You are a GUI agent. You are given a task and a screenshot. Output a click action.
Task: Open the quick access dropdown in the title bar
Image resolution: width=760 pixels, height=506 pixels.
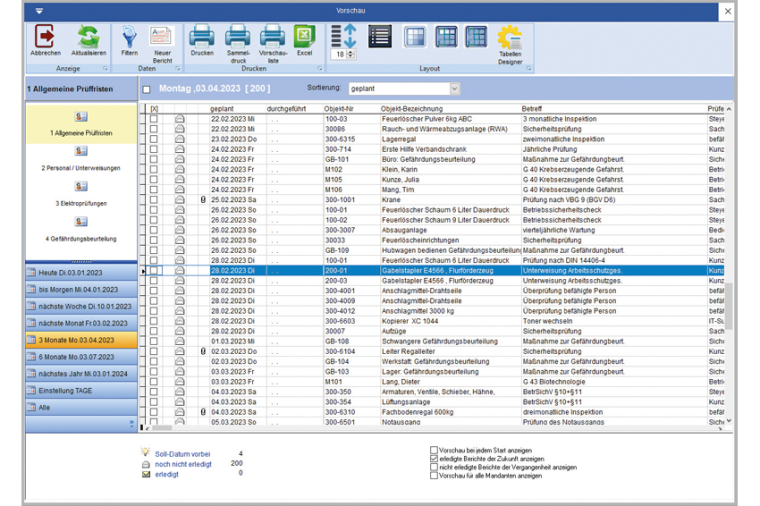[39, 11]
